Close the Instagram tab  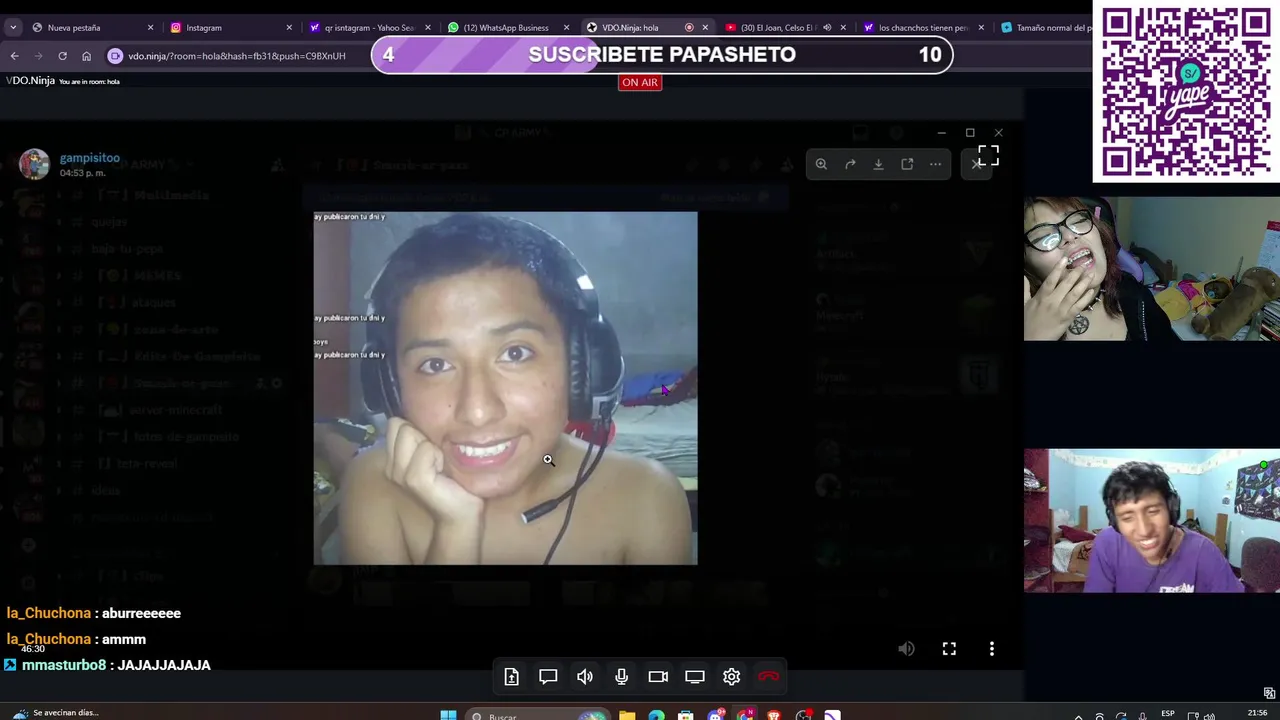[x=289, y=28]
